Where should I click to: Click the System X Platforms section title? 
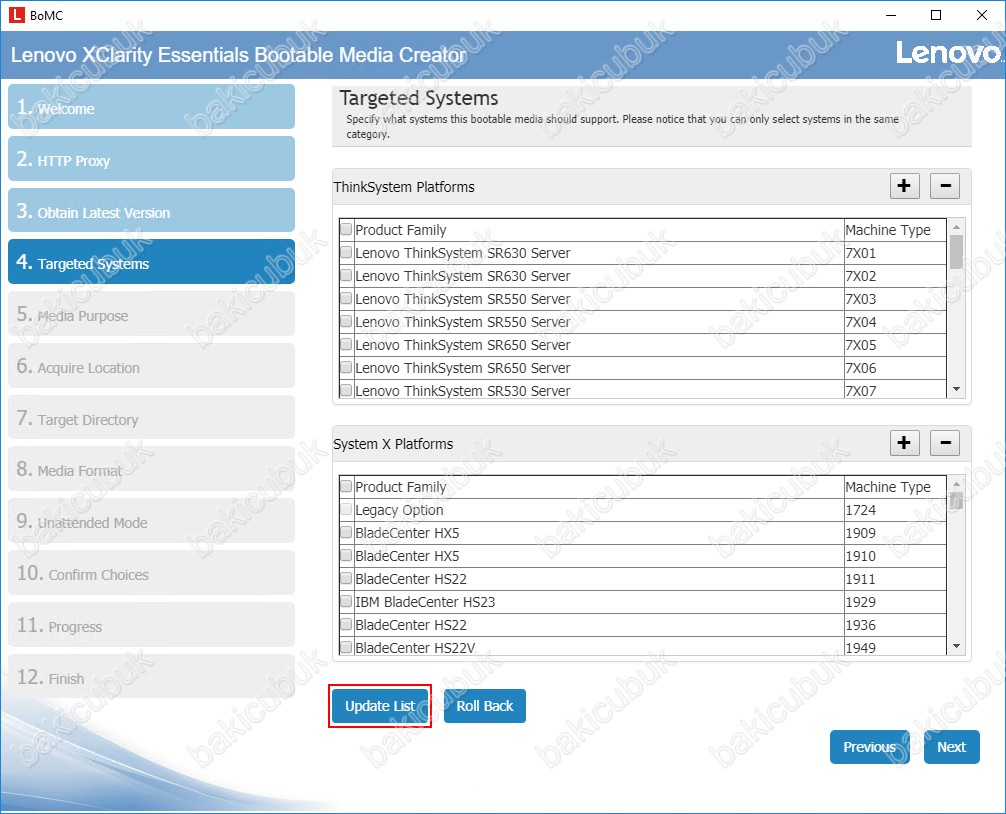(x=393, y=444)
